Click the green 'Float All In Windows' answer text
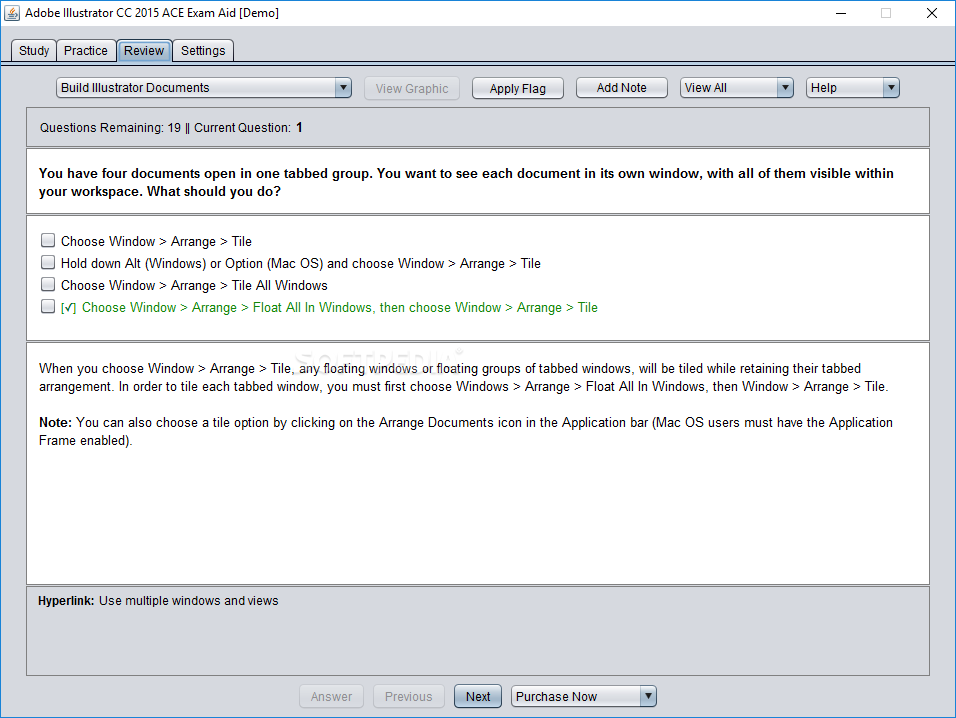956x718 pixels. click(340, 307)
